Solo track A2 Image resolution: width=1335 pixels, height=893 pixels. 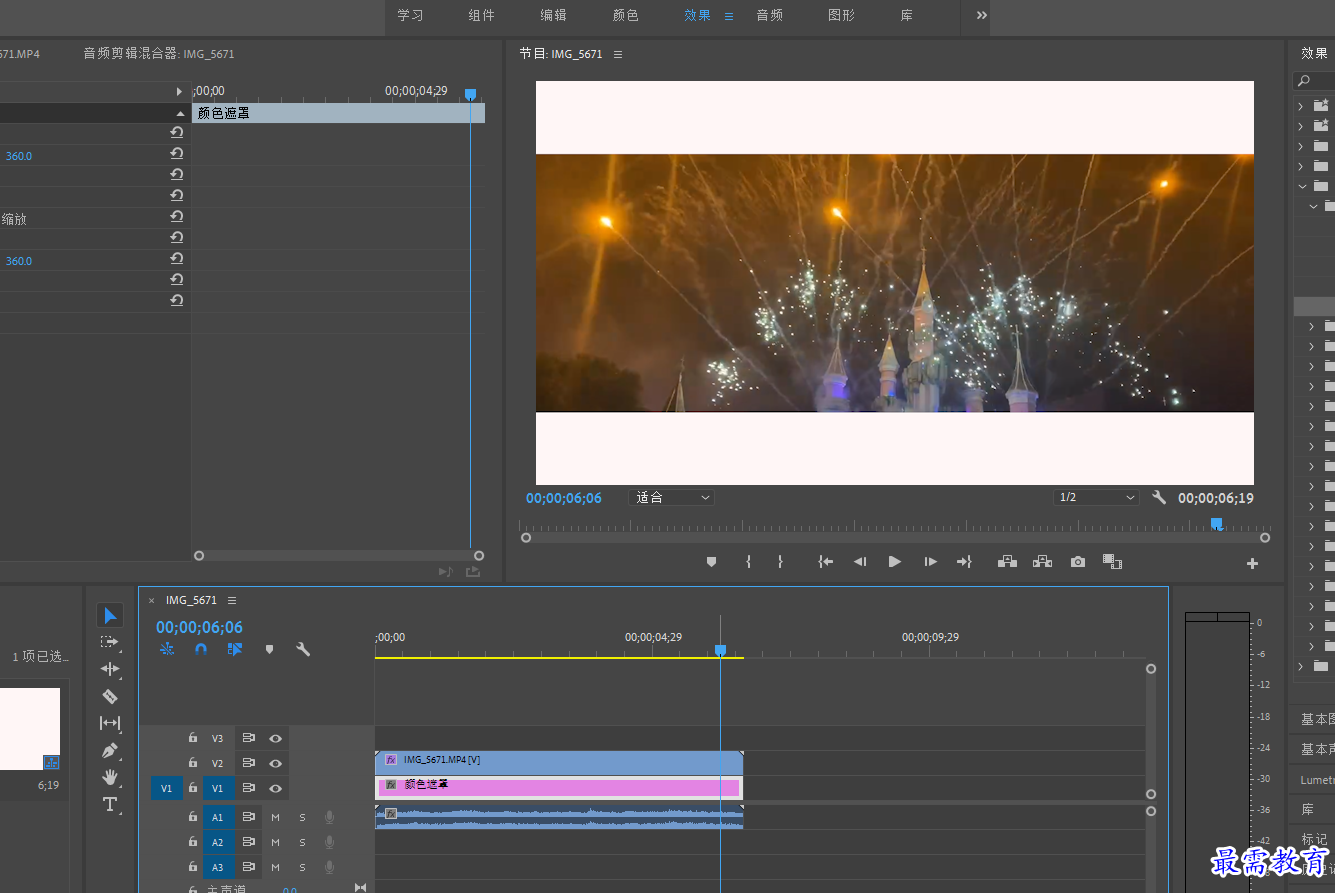(302, 842)
